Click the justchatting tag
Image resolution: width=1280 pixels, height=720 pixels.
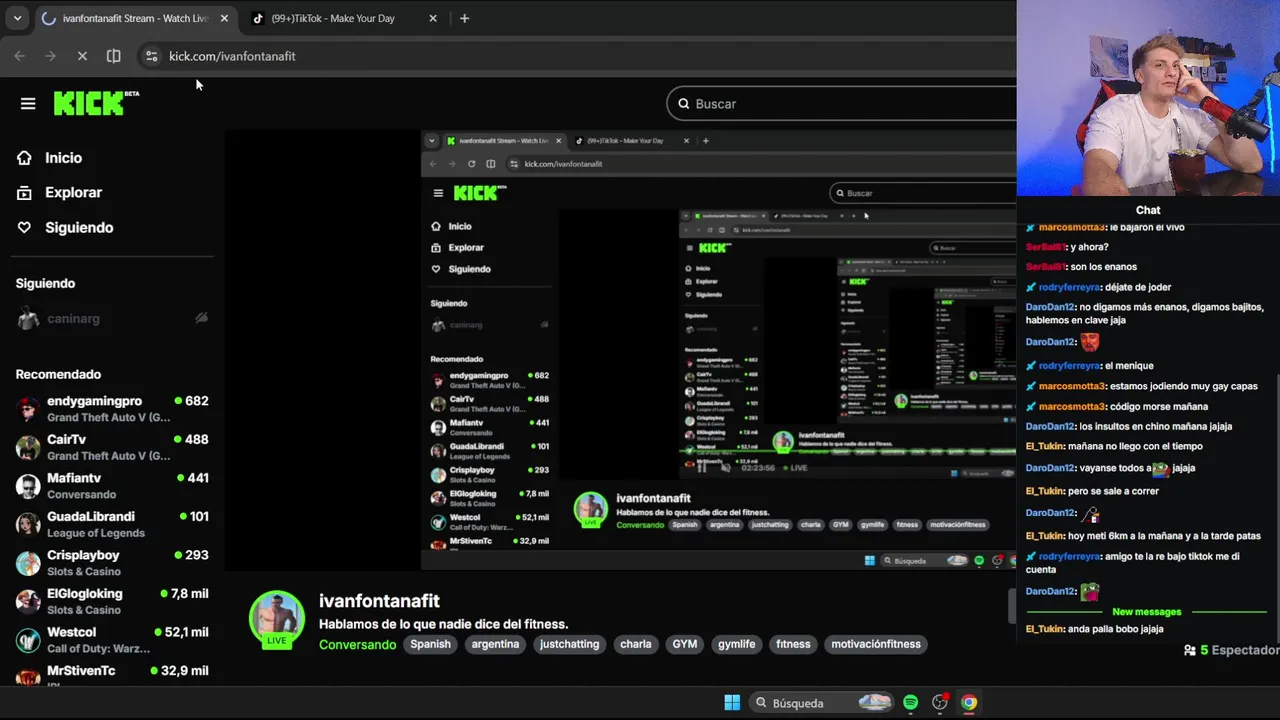(x=569, y=644)
